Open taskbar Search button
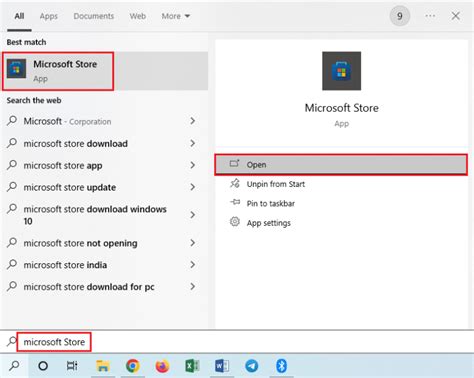This screenshot has height=378, width=474. pos(14,366)
